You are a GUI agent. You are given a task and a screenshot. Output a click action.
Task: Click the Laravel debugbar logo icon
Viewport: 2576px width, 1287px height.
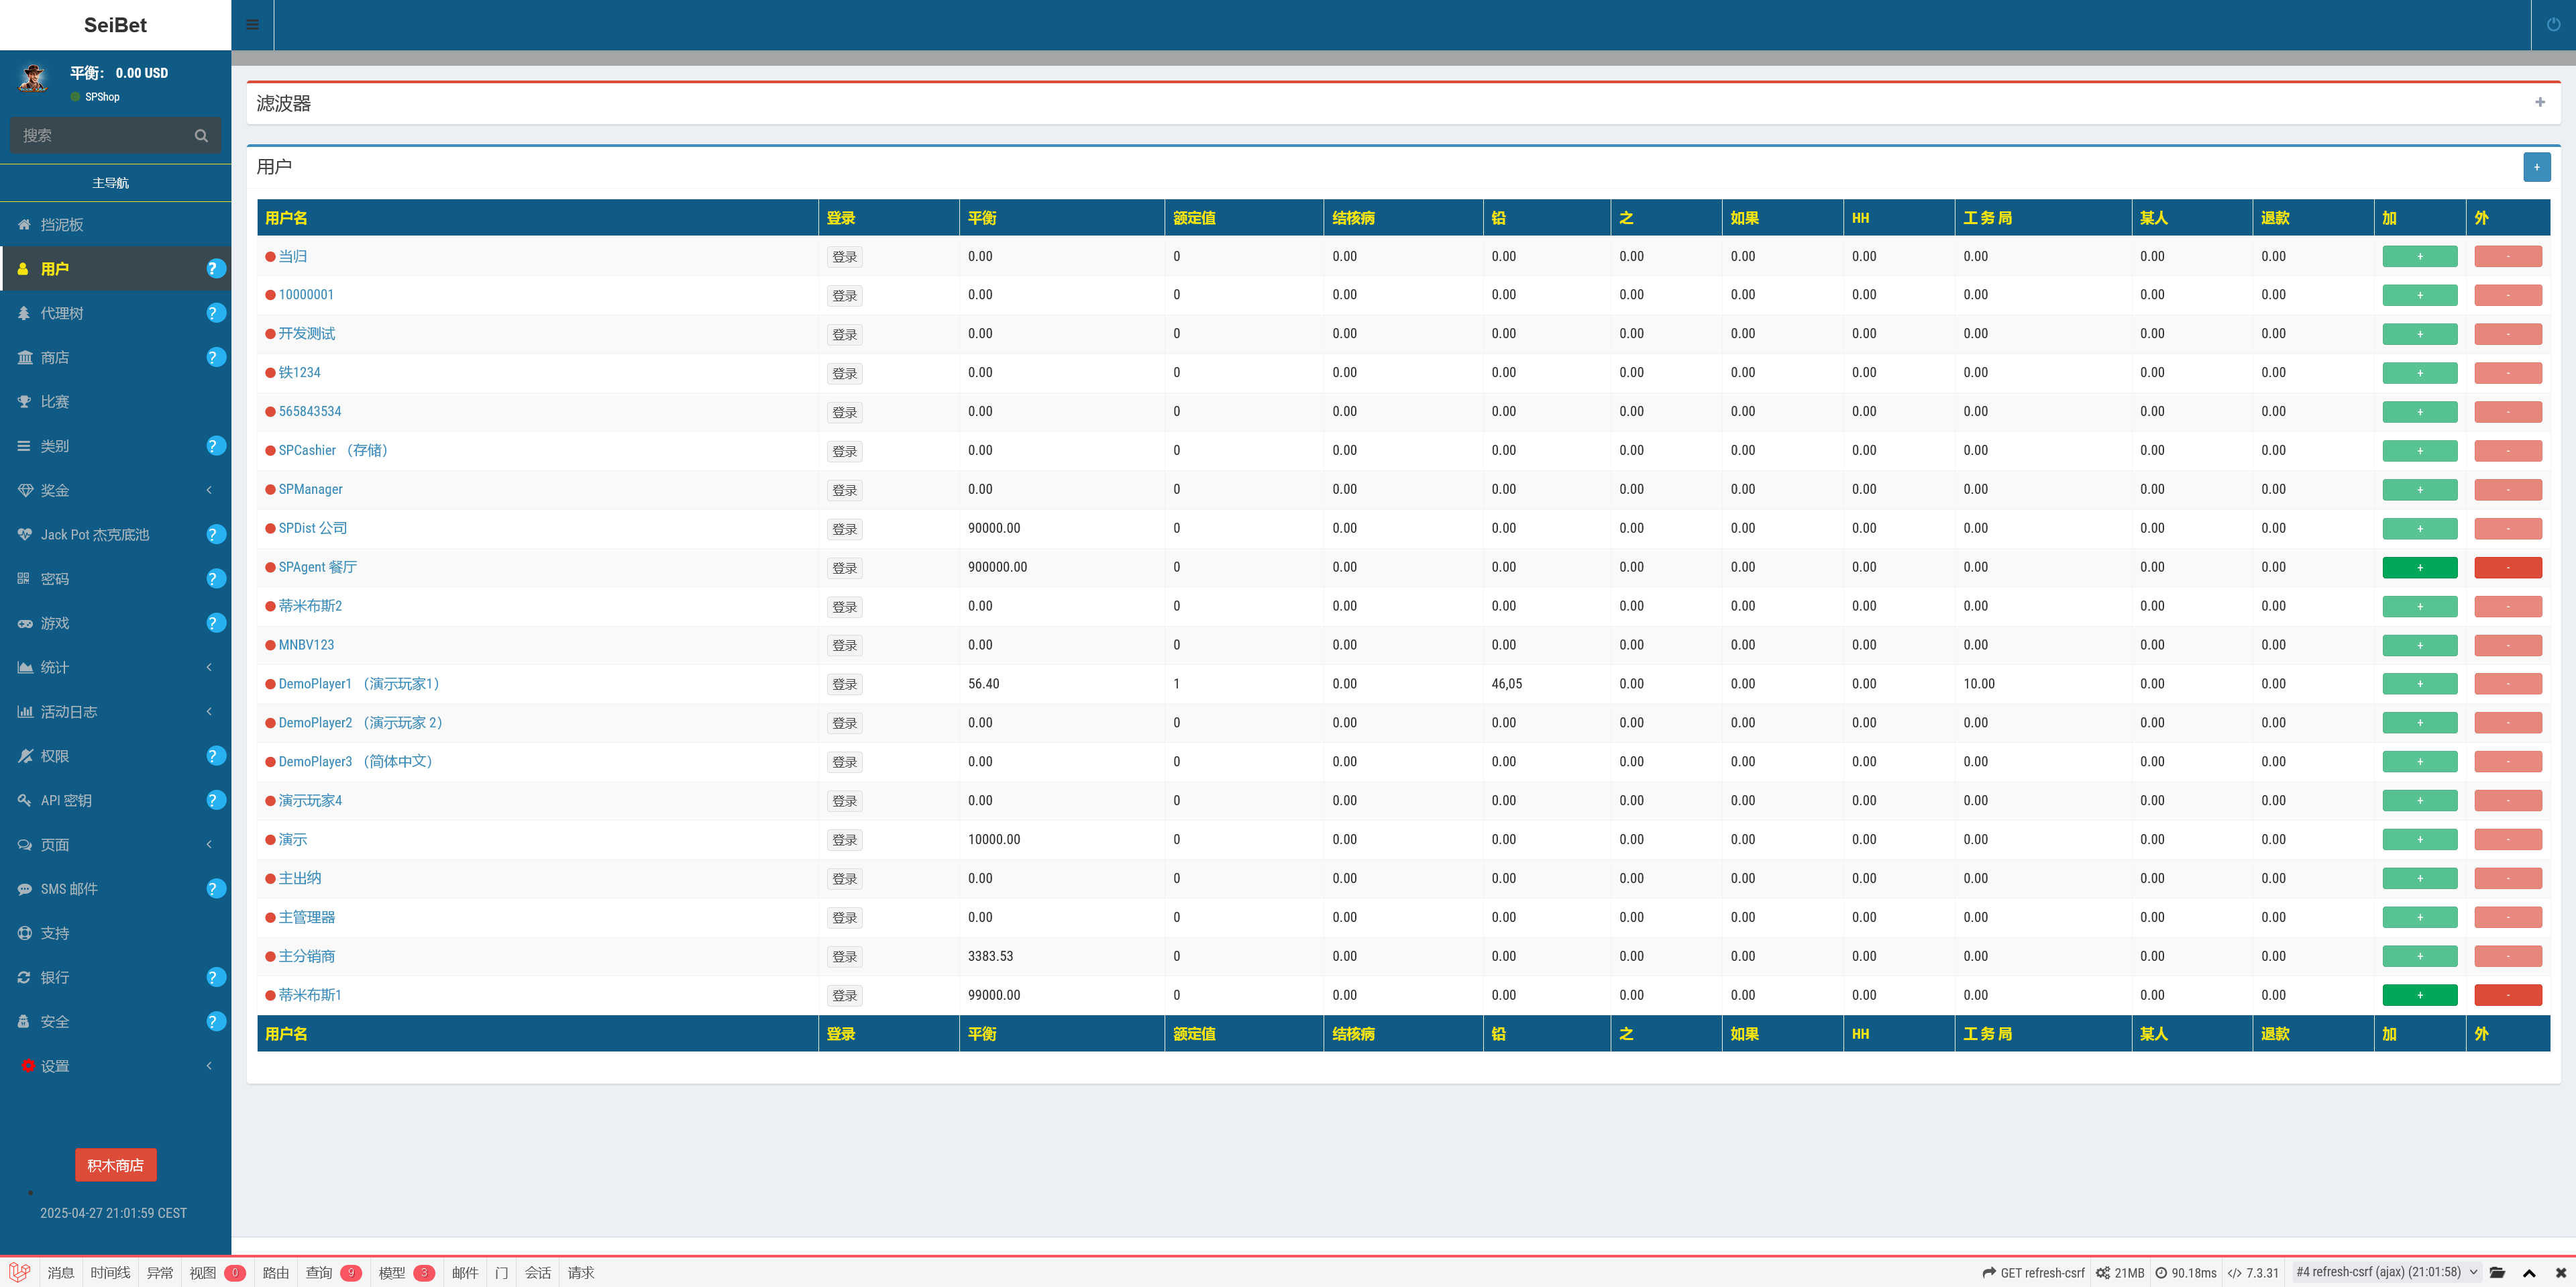pos(19,1272)
